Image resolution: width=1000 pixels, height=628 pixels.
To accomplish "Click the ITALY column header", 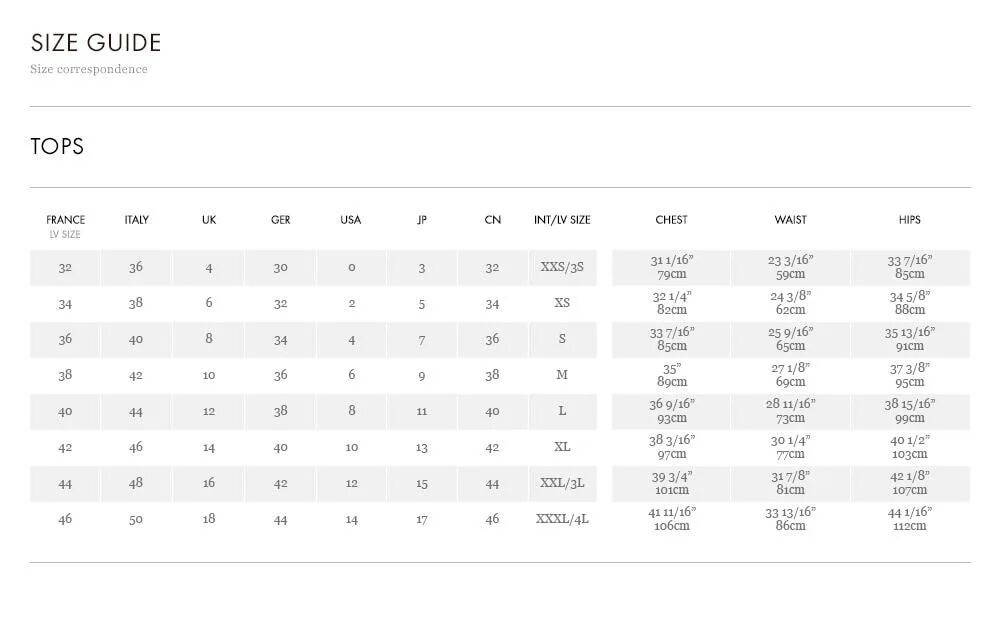I will click(136, 220).
